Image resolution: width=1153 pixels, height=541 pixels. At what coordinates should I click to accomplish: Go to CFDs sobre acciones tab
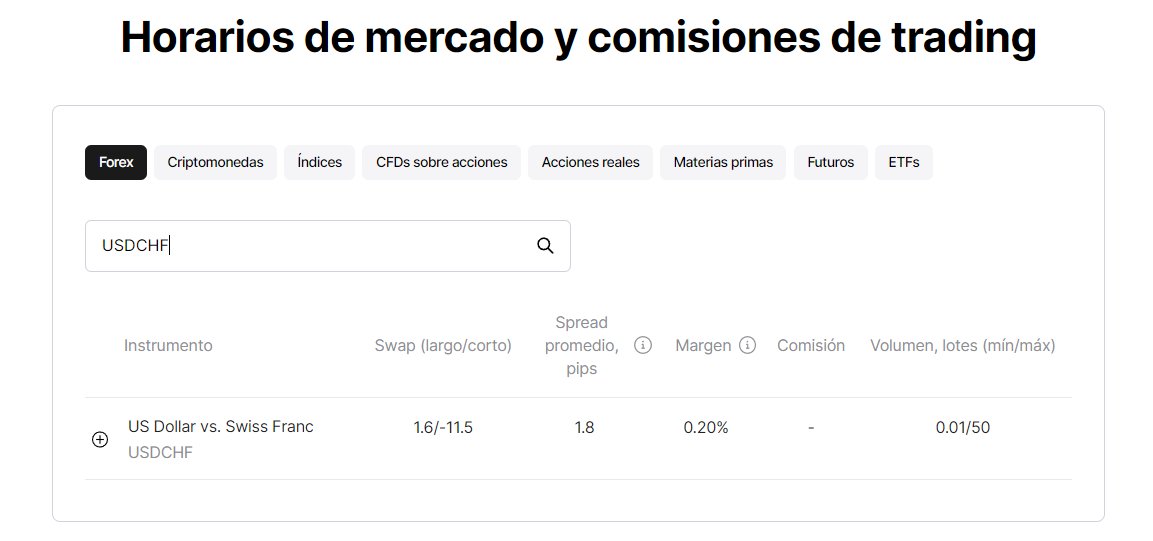(x=441, y=162)
